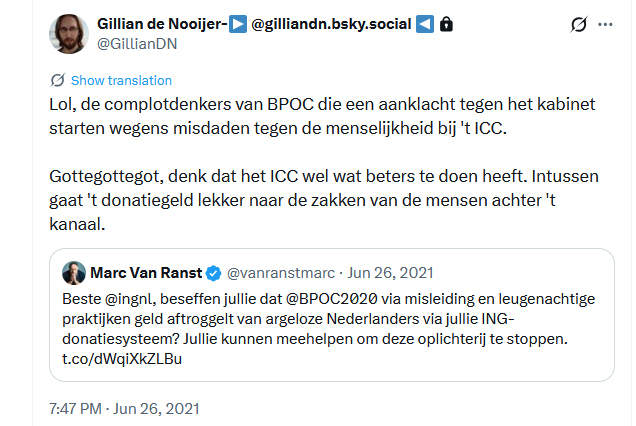Click the Grok icon at top right
Viewport: 636px width, 426px height.
coord(577,24)
